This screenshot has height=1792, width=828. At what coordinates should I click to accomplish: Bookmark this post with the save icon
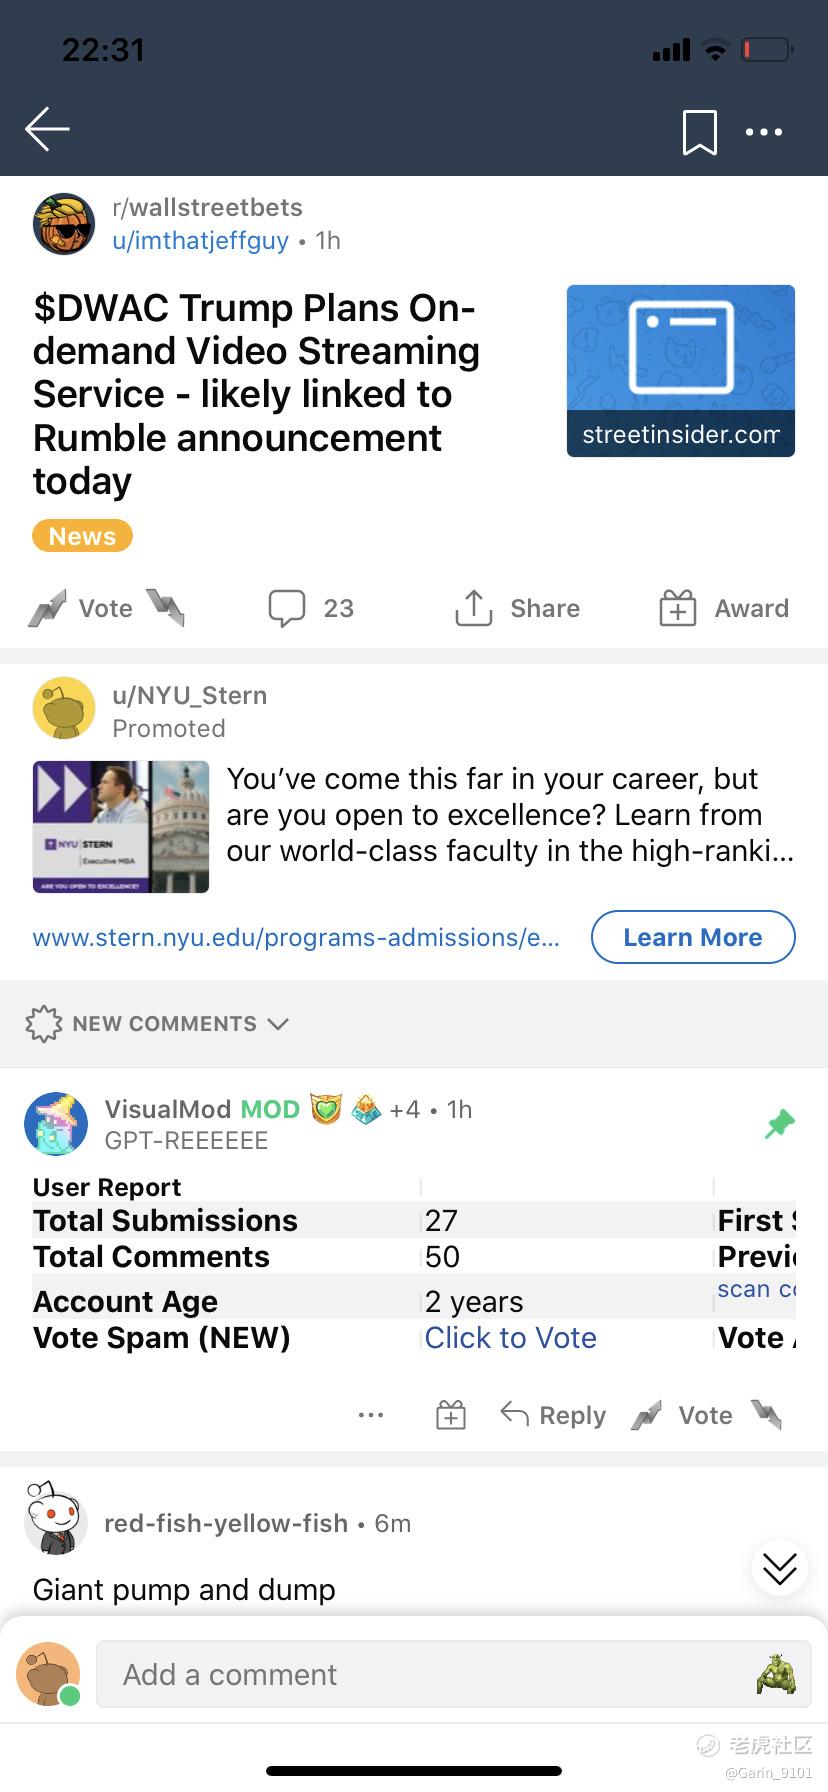pyautogui.click(x=699, y=132)
